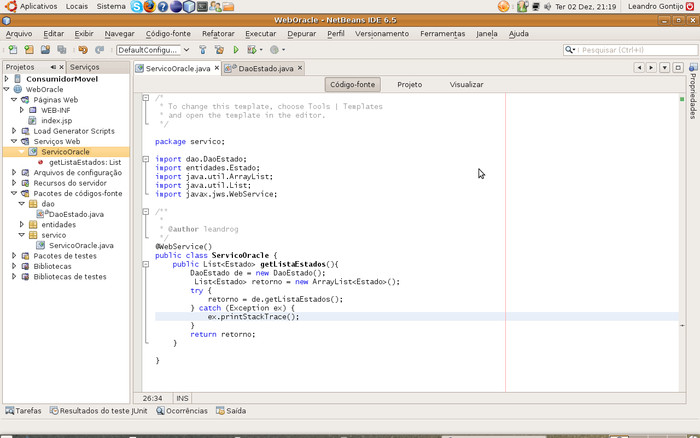
Task: Toggle the Visualizar view button
Action: 466,84
